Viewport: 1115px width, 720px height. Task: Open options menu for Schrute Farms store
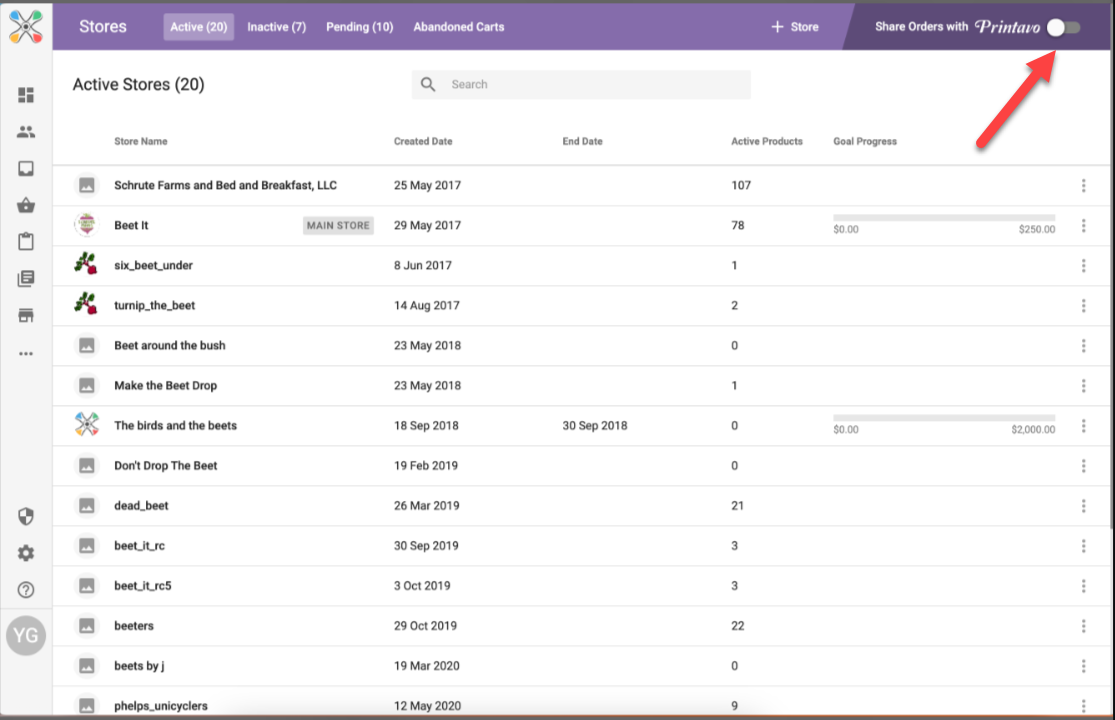[x=1083, y=186]
